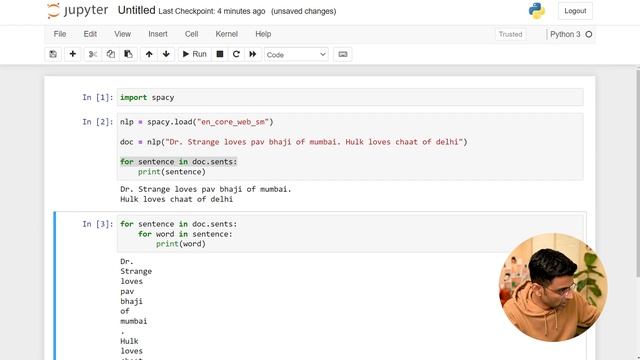Copy selected cells icon
This screenshot has width=640, height=360.
point(110,54)
